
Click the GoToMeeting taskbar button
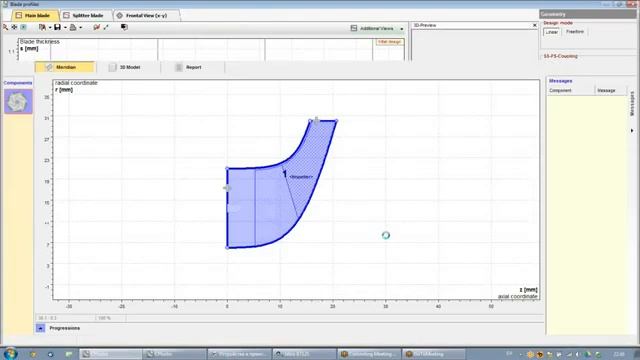[x=434, y=354]
